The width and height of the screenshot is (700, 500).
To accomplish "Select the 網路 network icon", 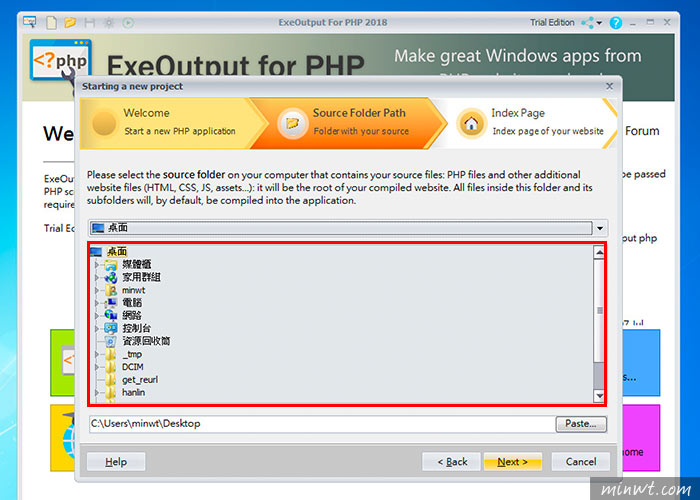I will 111,316.
